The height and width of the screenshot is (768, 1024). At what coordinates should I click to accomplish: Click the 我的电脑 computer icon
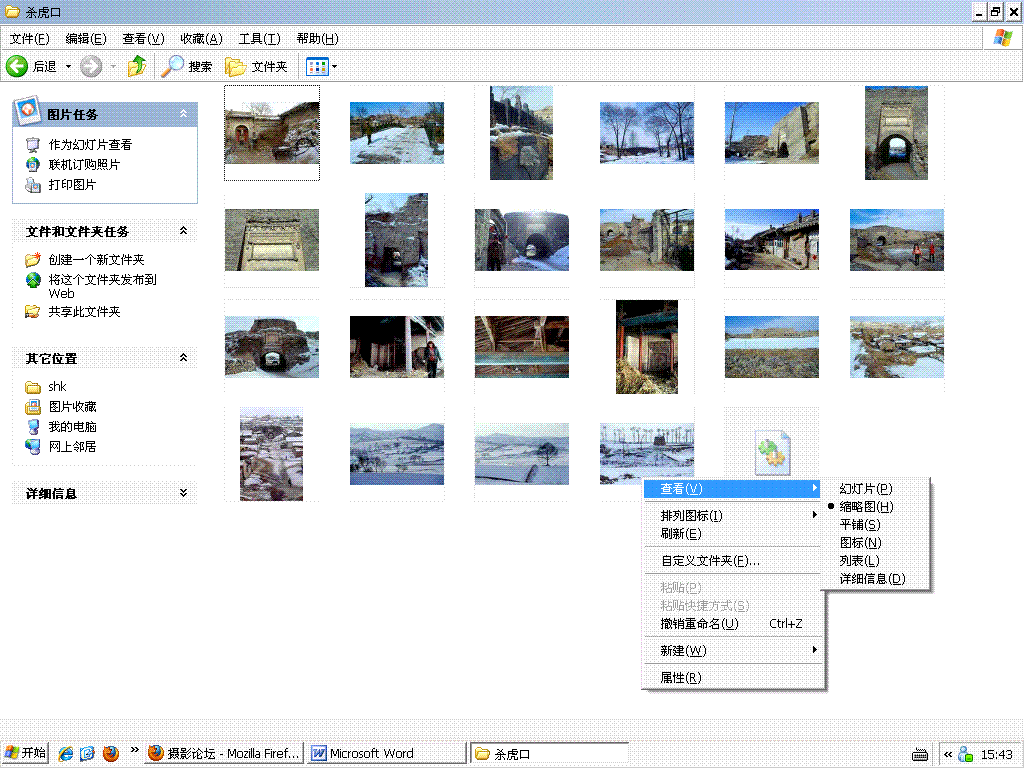pos(33,427)
